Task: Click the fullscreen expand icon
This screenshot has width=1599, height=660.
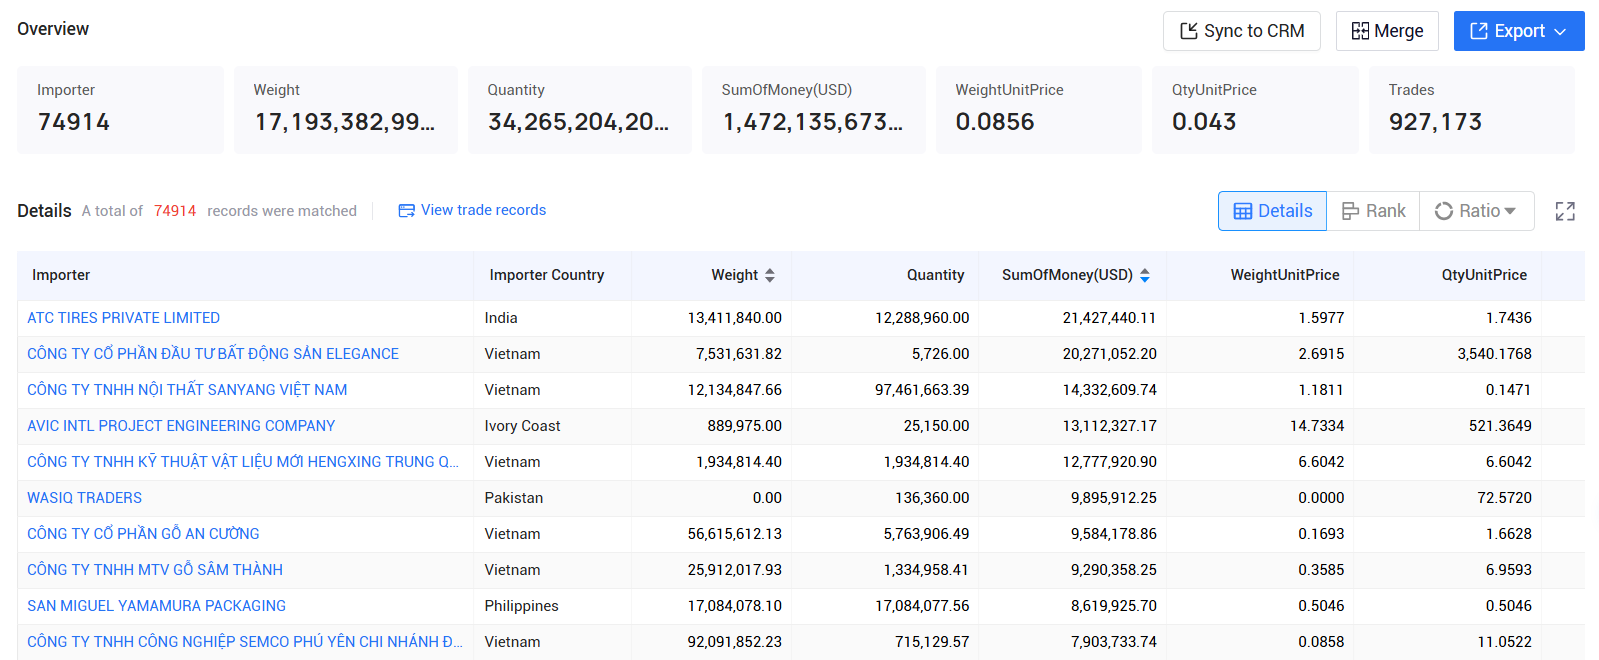Action: (x=1565, y=211)
